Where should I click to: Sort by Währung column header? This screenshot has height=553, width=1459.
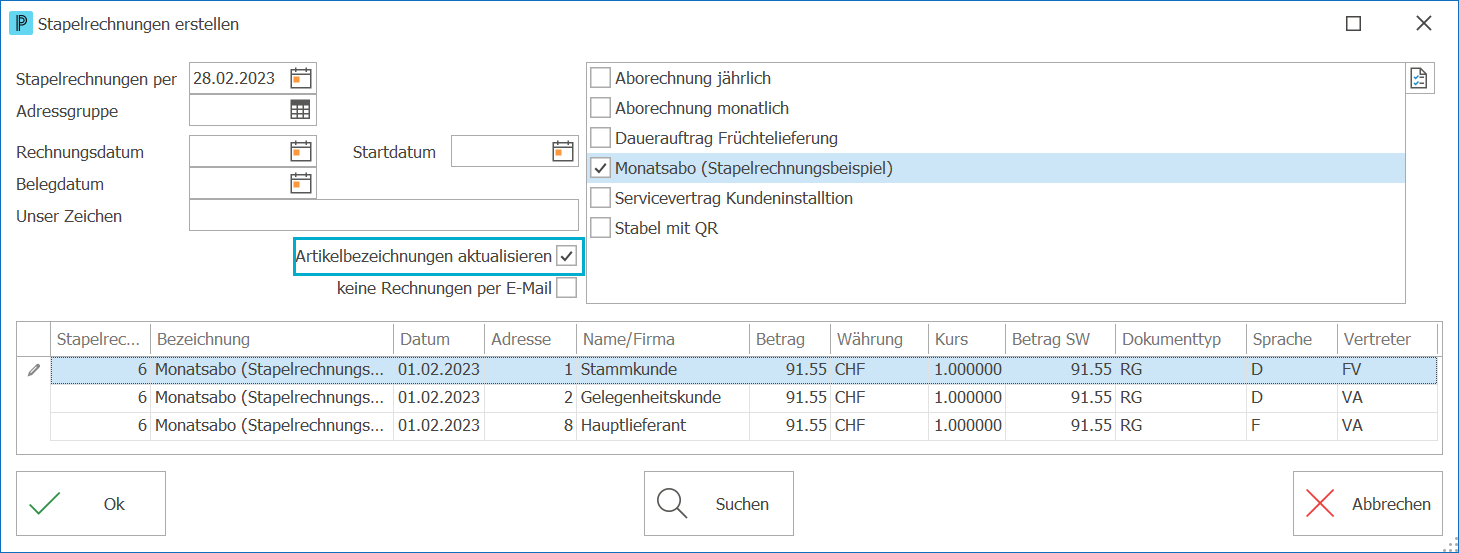(x=879, y=339)
